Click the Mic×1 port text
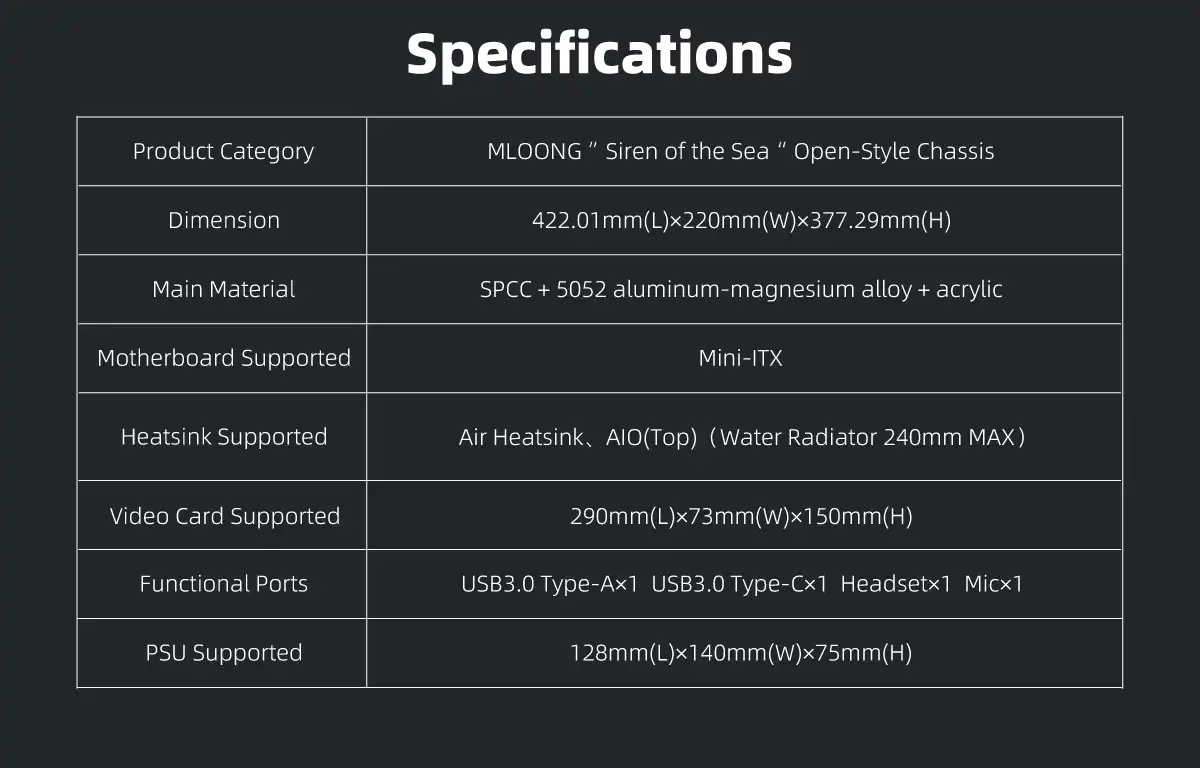1200x768 pixels. [x=993, y=584]
